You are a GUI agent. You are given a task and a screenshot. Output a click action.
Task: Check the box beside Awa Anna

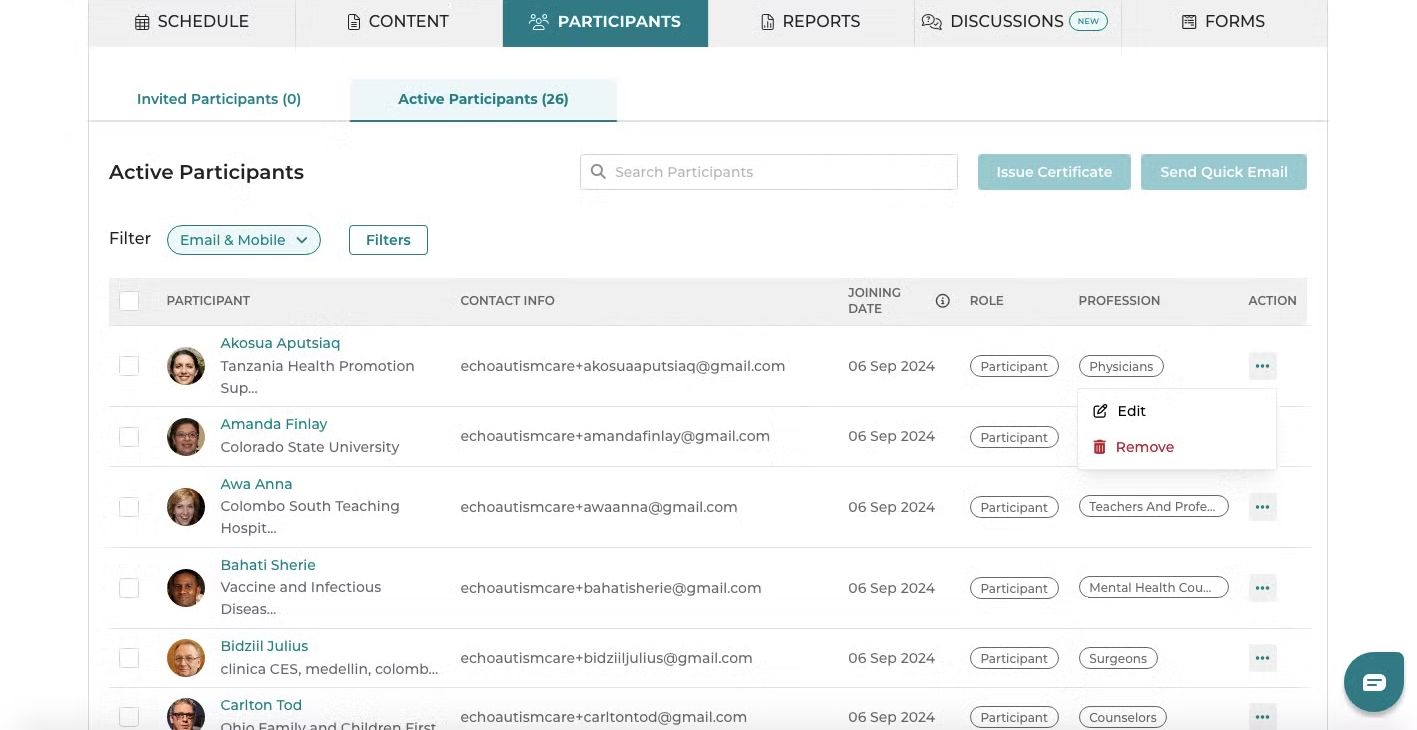(x=129, y=507)
